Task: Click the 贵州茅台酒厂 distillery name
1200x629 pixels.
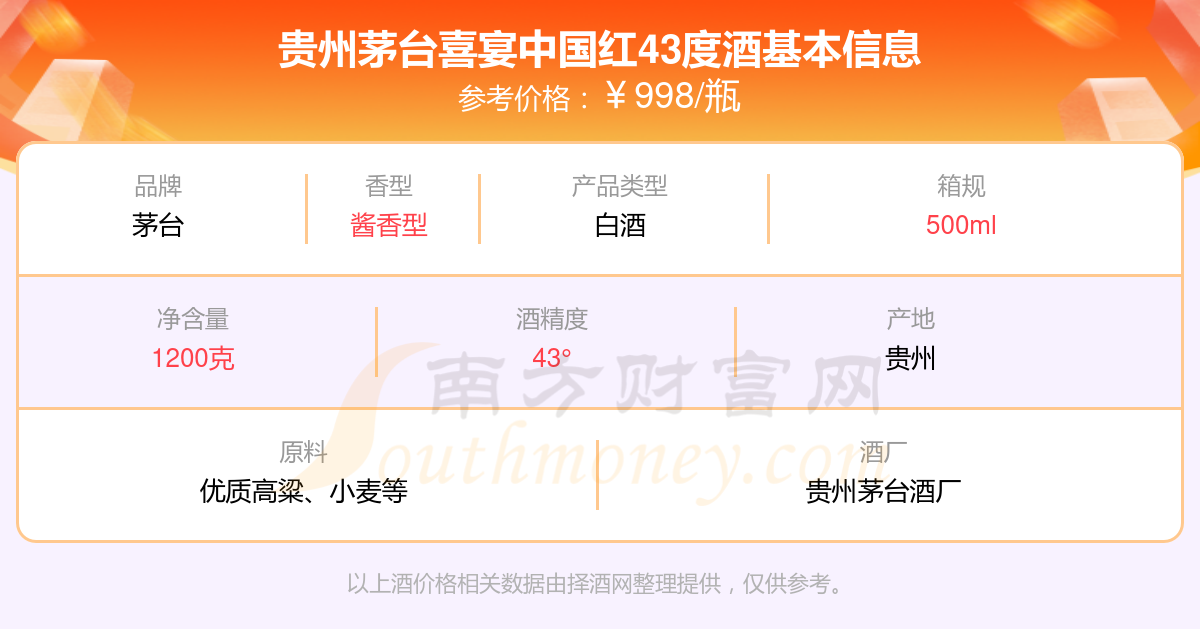Action: [884, 491]
